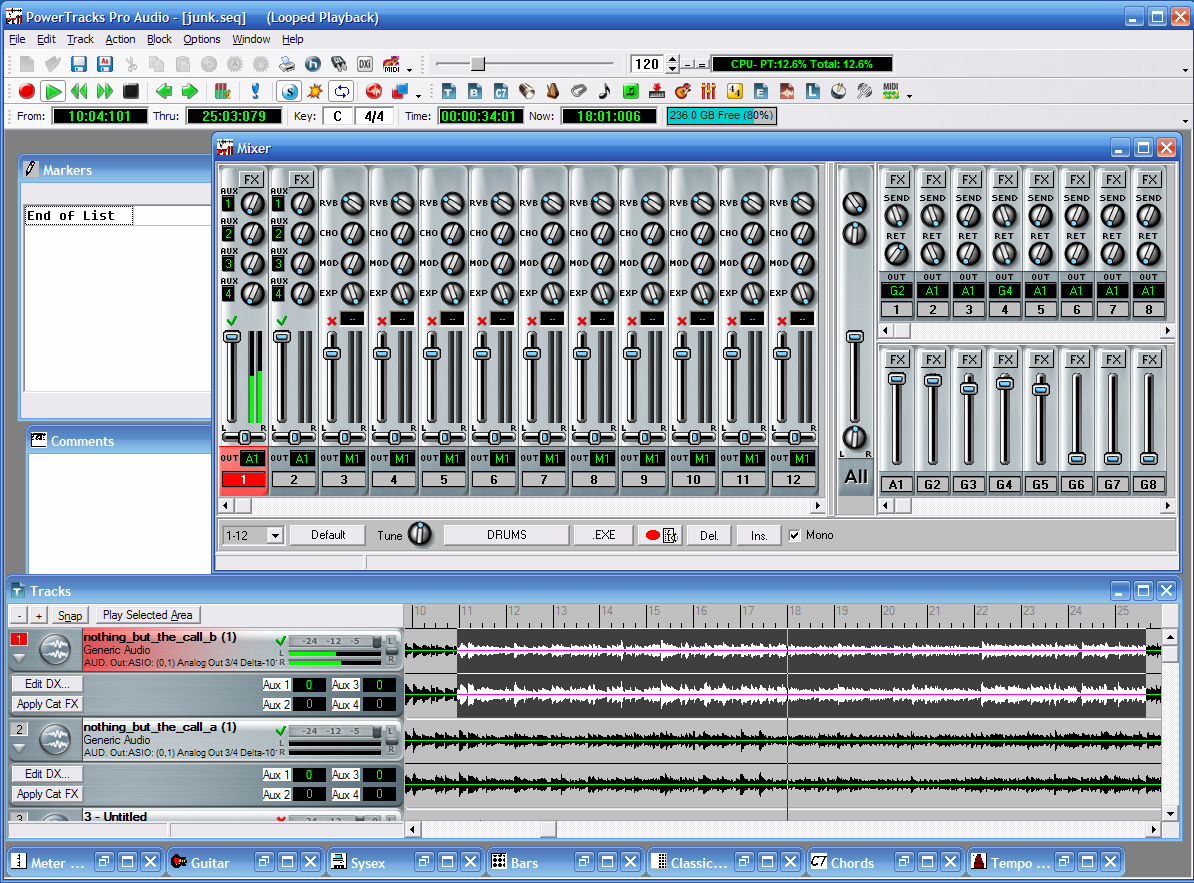Expand track 1 triangle in Tracks window

click(x=19, y=658)
